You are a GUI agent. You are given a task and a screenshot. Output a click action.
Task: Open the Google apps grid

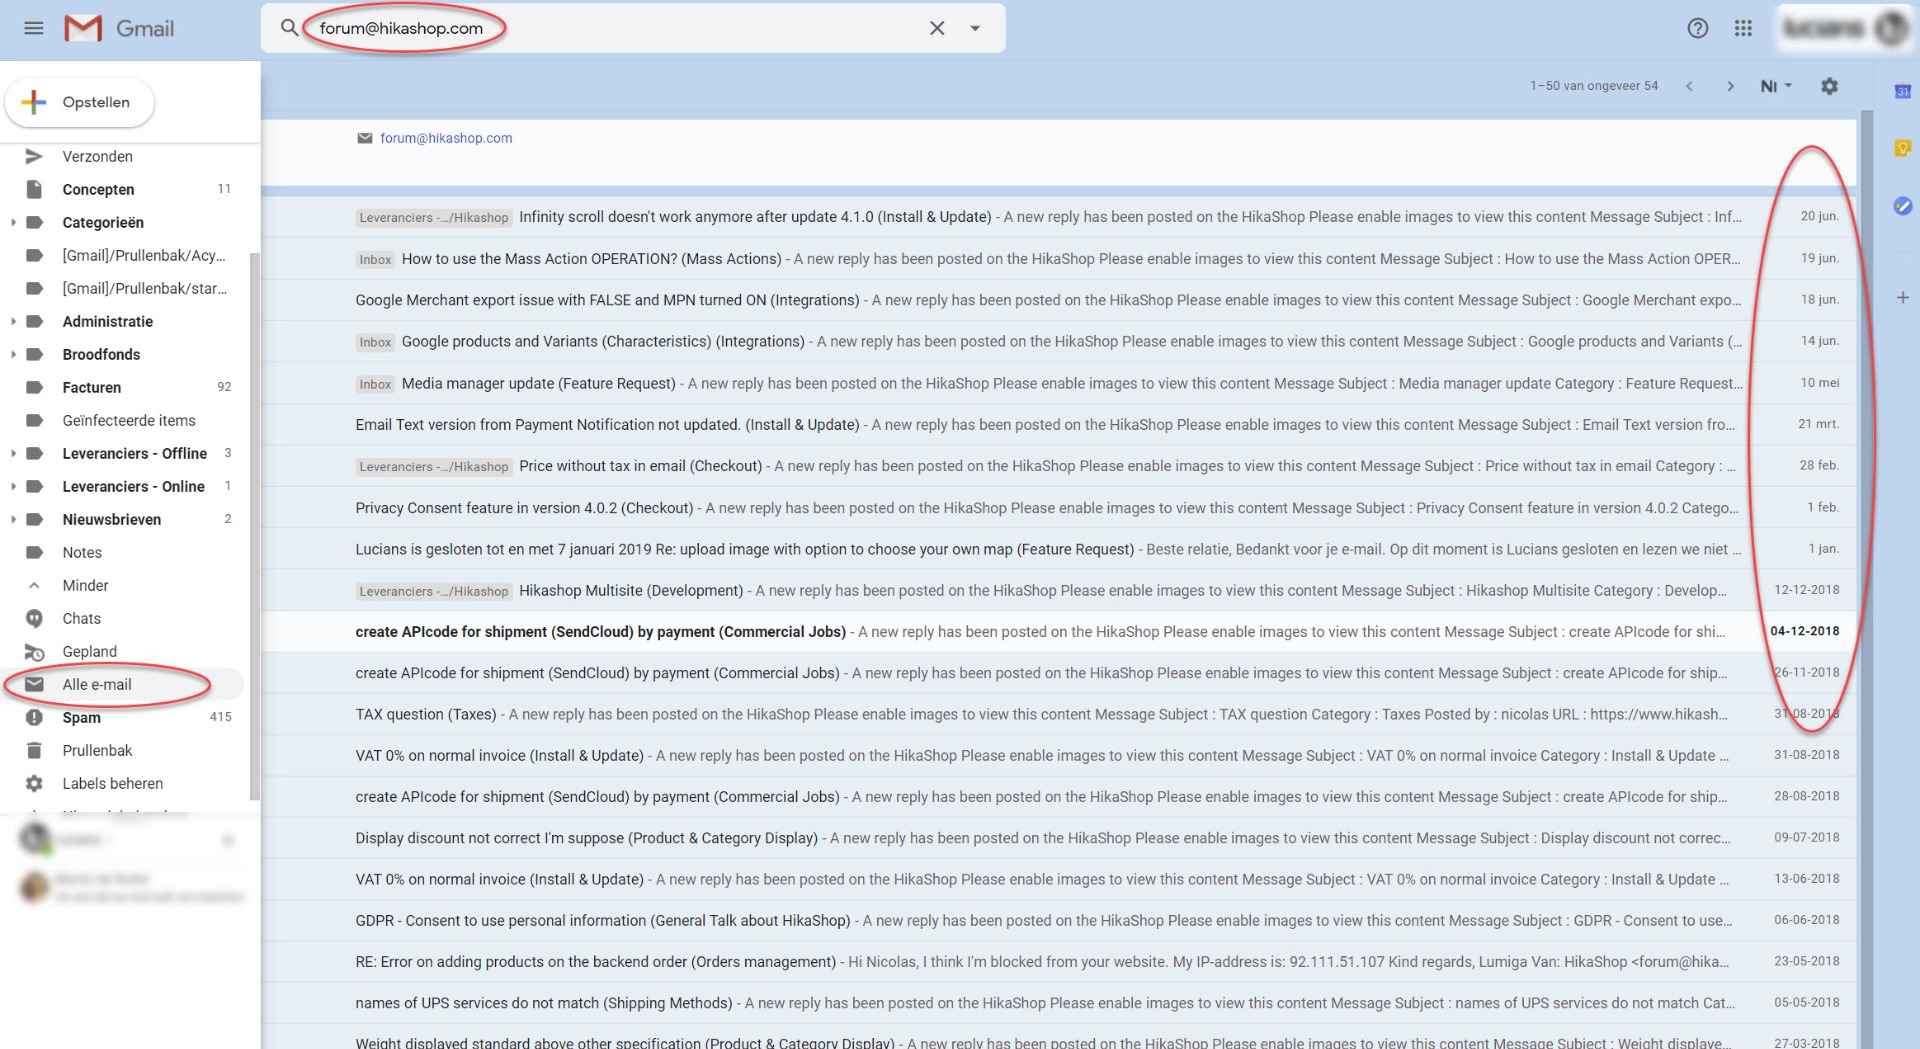[1743, 28]
